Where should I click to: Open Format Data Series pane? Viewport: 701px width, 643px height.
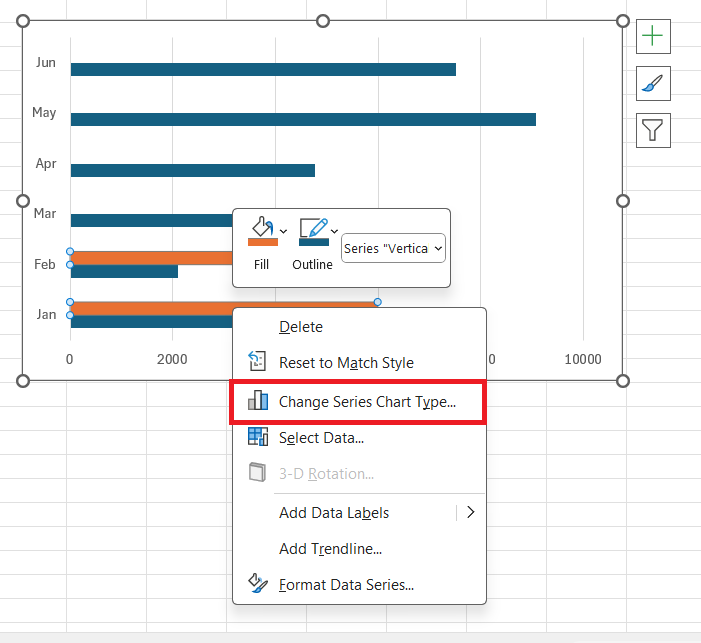pos(359,584)
